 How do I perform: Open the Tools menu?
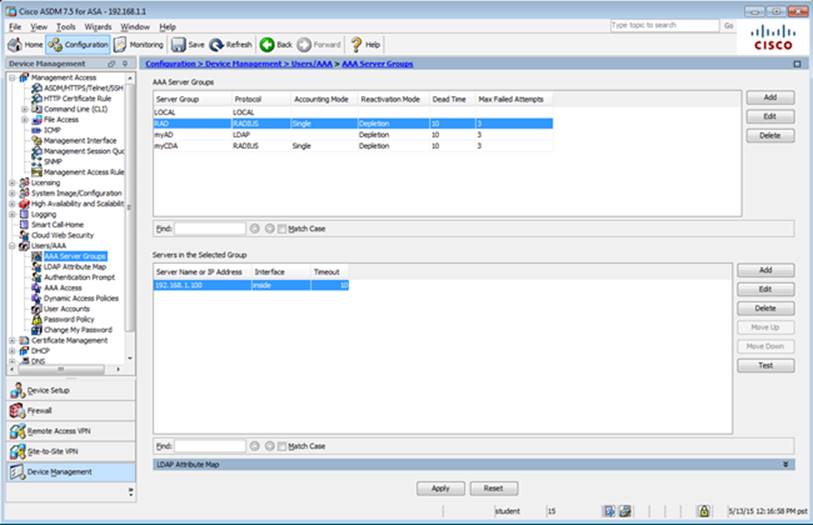point(66,26)
